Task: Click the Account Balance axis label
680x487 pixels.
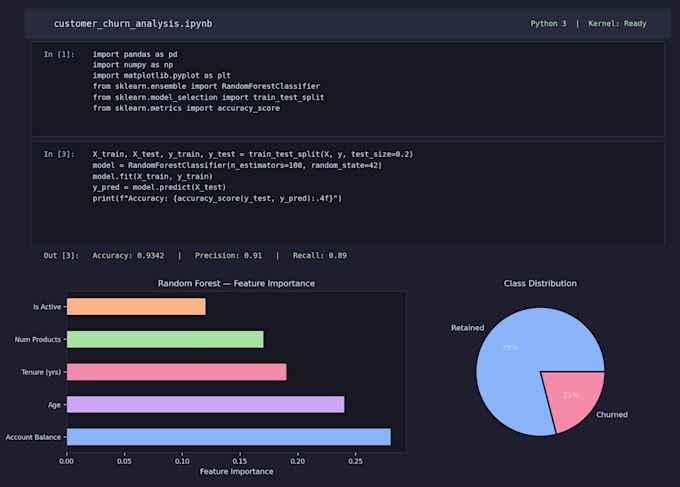Action: (x=33, y=437)
